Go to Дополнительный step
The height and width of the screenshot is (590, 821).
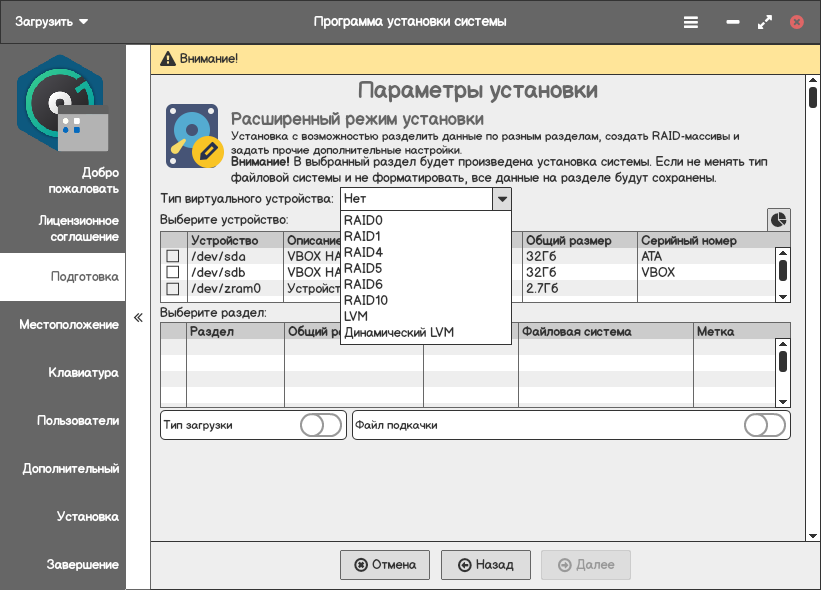tap(63, 469)
